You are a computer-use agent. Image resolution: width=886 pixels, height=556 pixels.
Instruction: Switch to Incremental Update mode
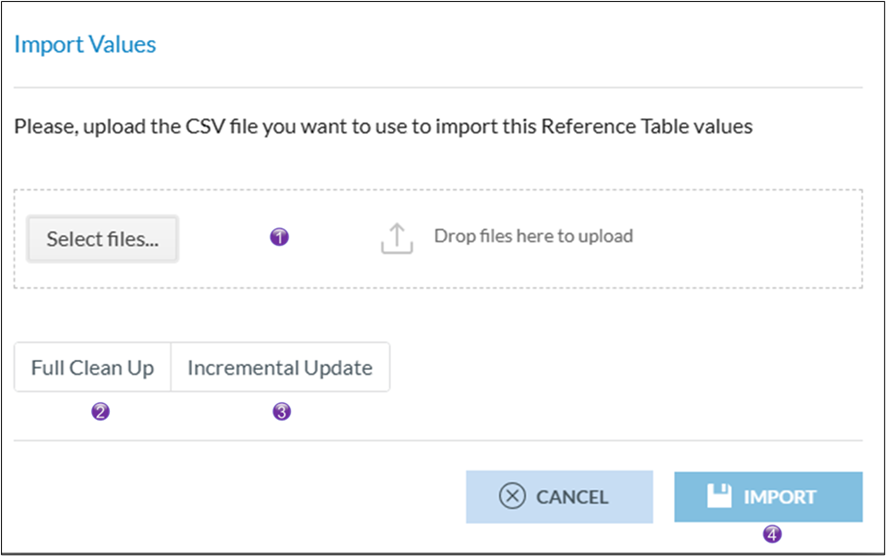click(x=280, y=368)
